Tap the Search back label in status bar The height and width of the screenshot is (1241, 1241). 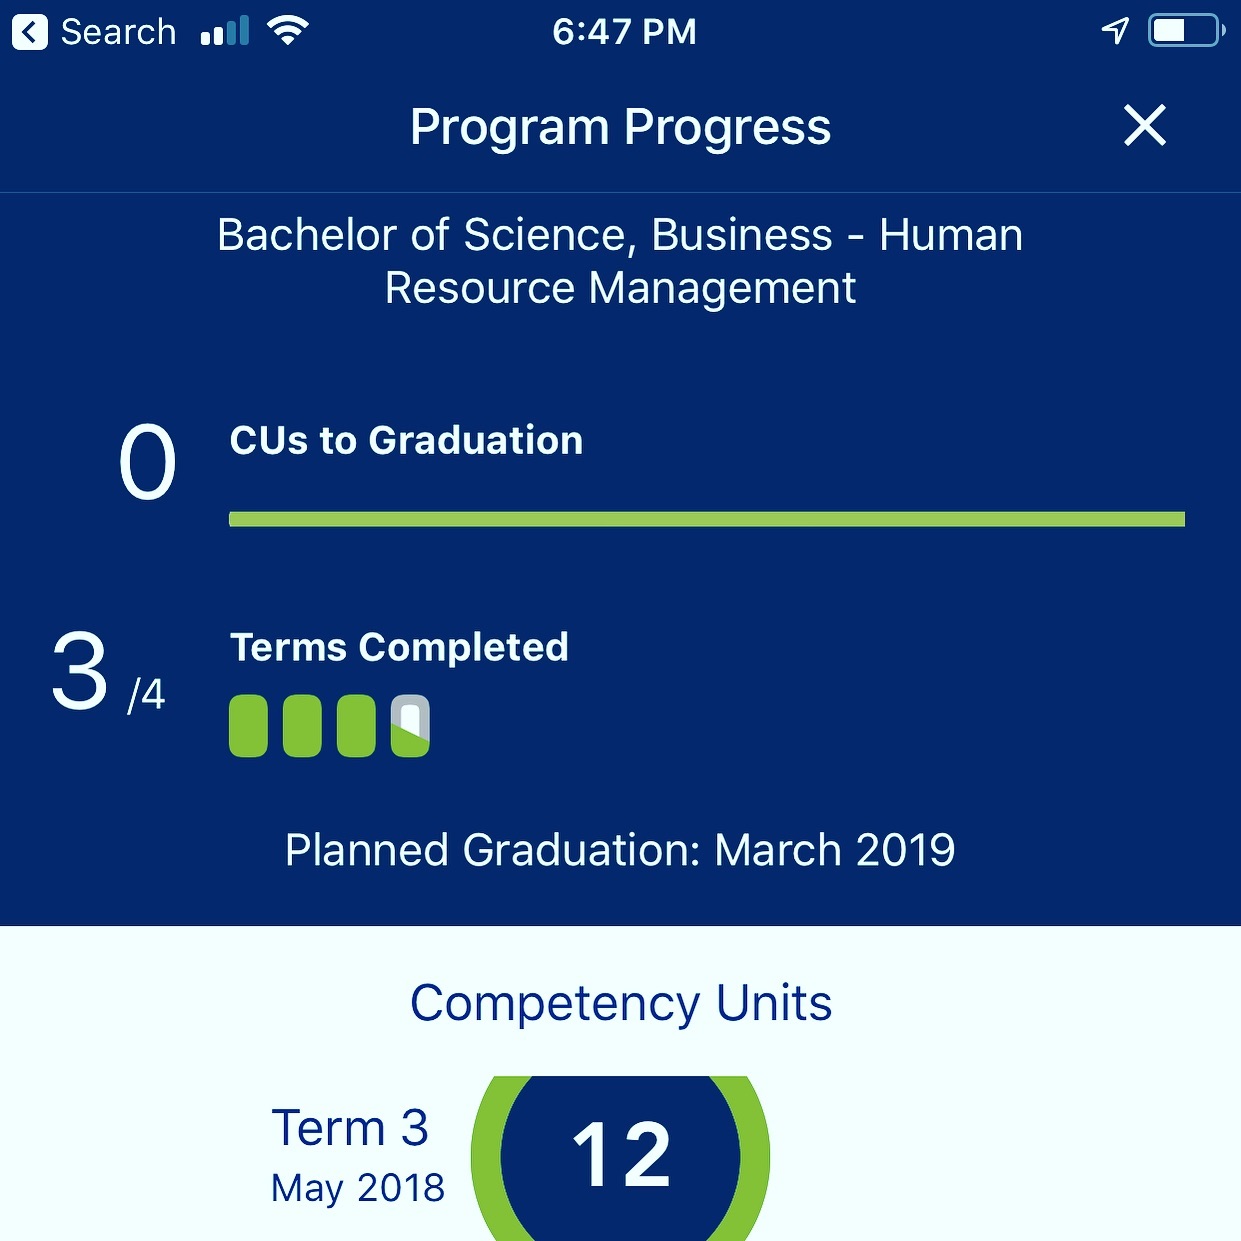coord(118,32)
